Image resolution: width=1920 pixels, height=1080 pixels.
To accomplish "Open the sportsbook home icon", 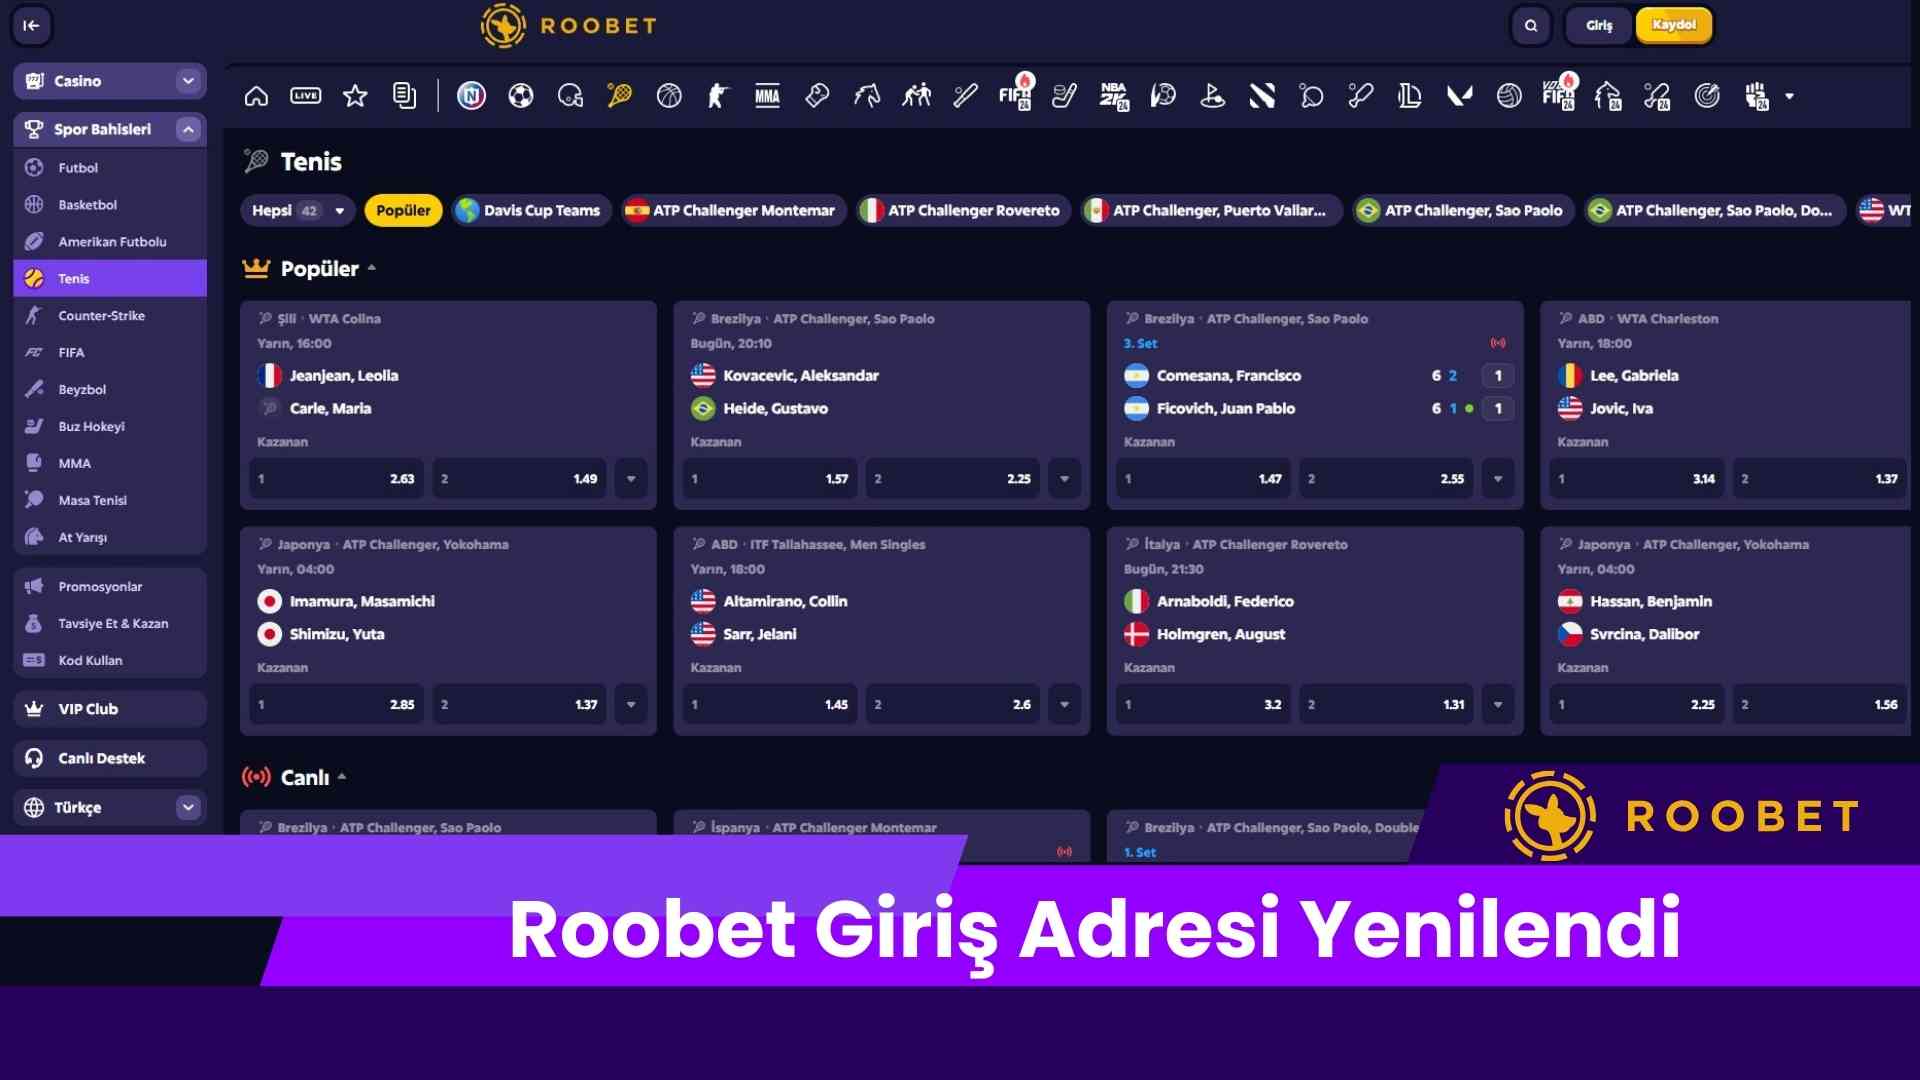I will (256, 96).
